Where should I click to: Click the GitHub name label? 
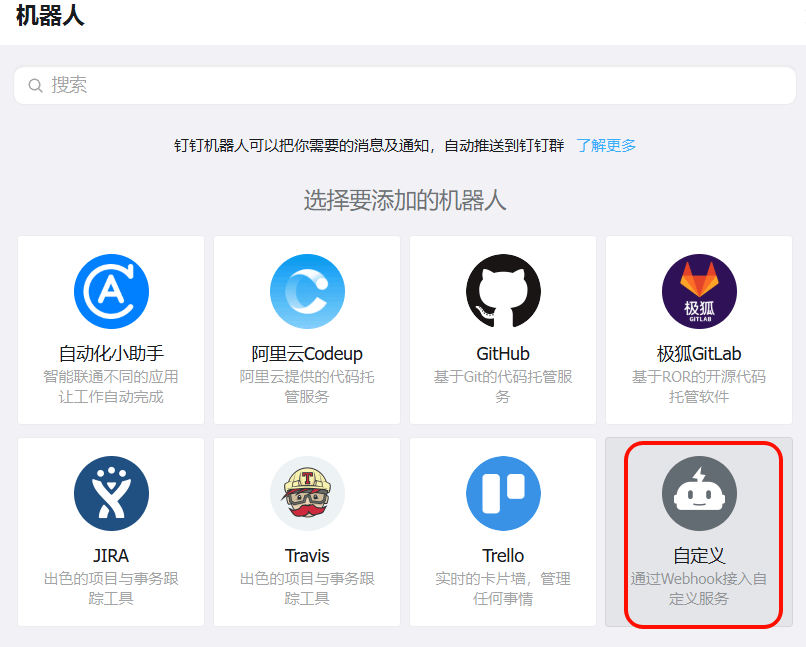pyautogui.click(x=503, y=354)
